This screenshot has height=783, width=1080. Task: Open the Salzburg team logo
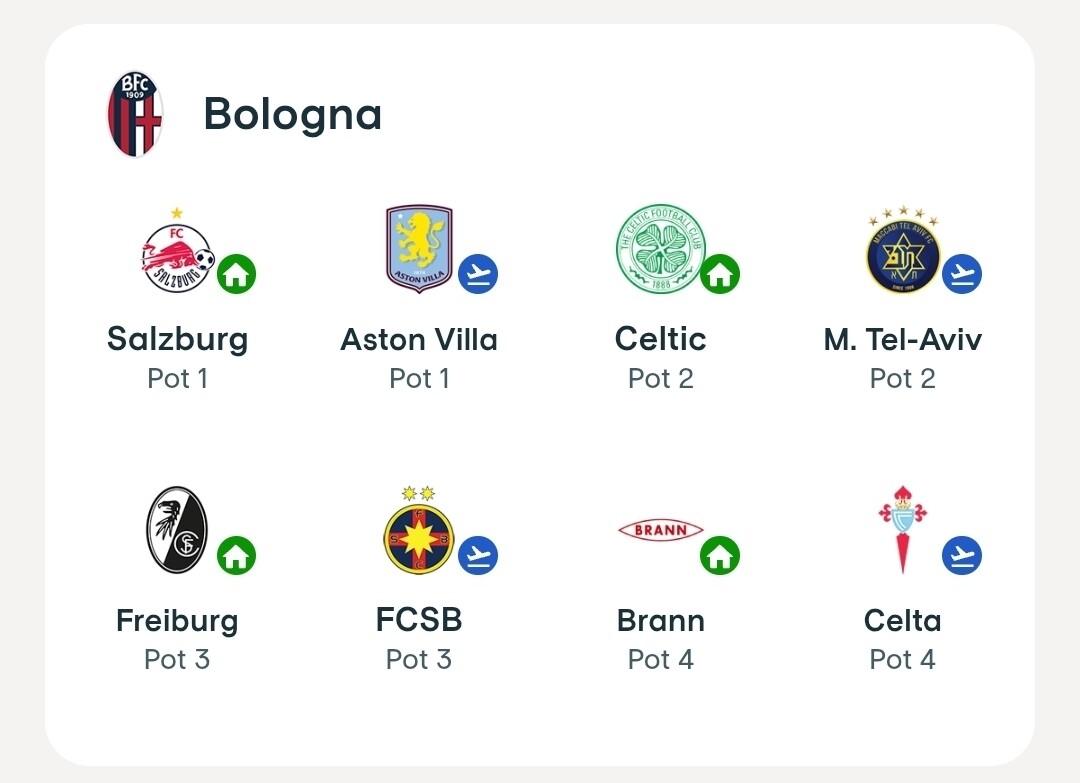(177, 252)
